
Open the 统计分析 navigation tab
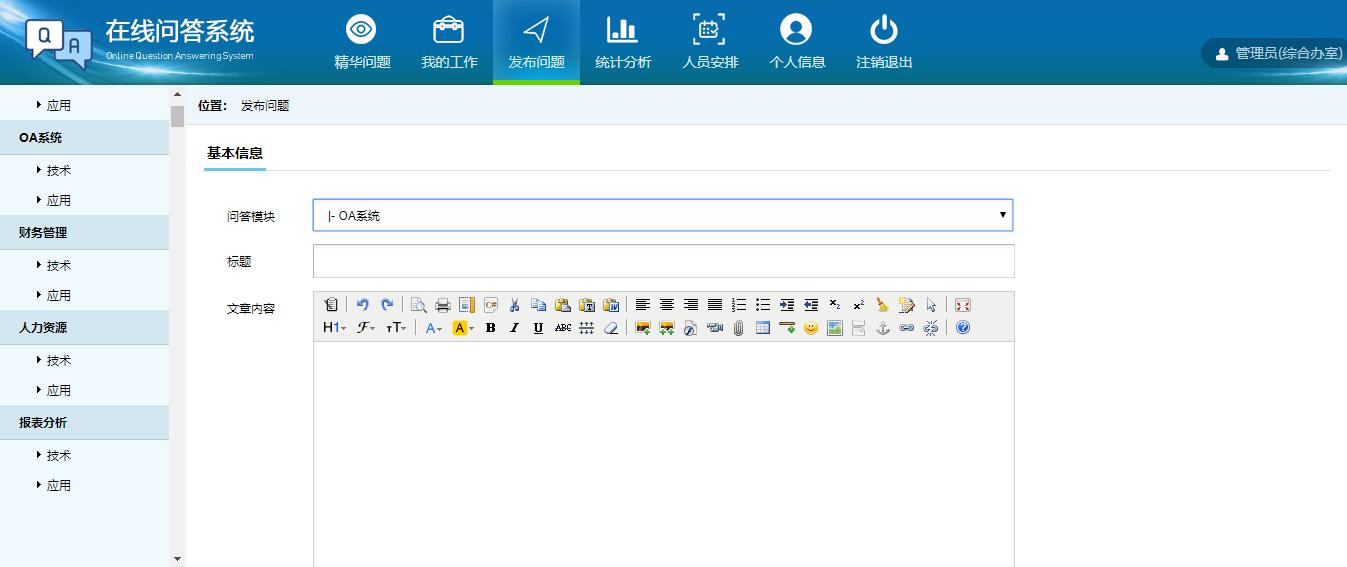622,42
